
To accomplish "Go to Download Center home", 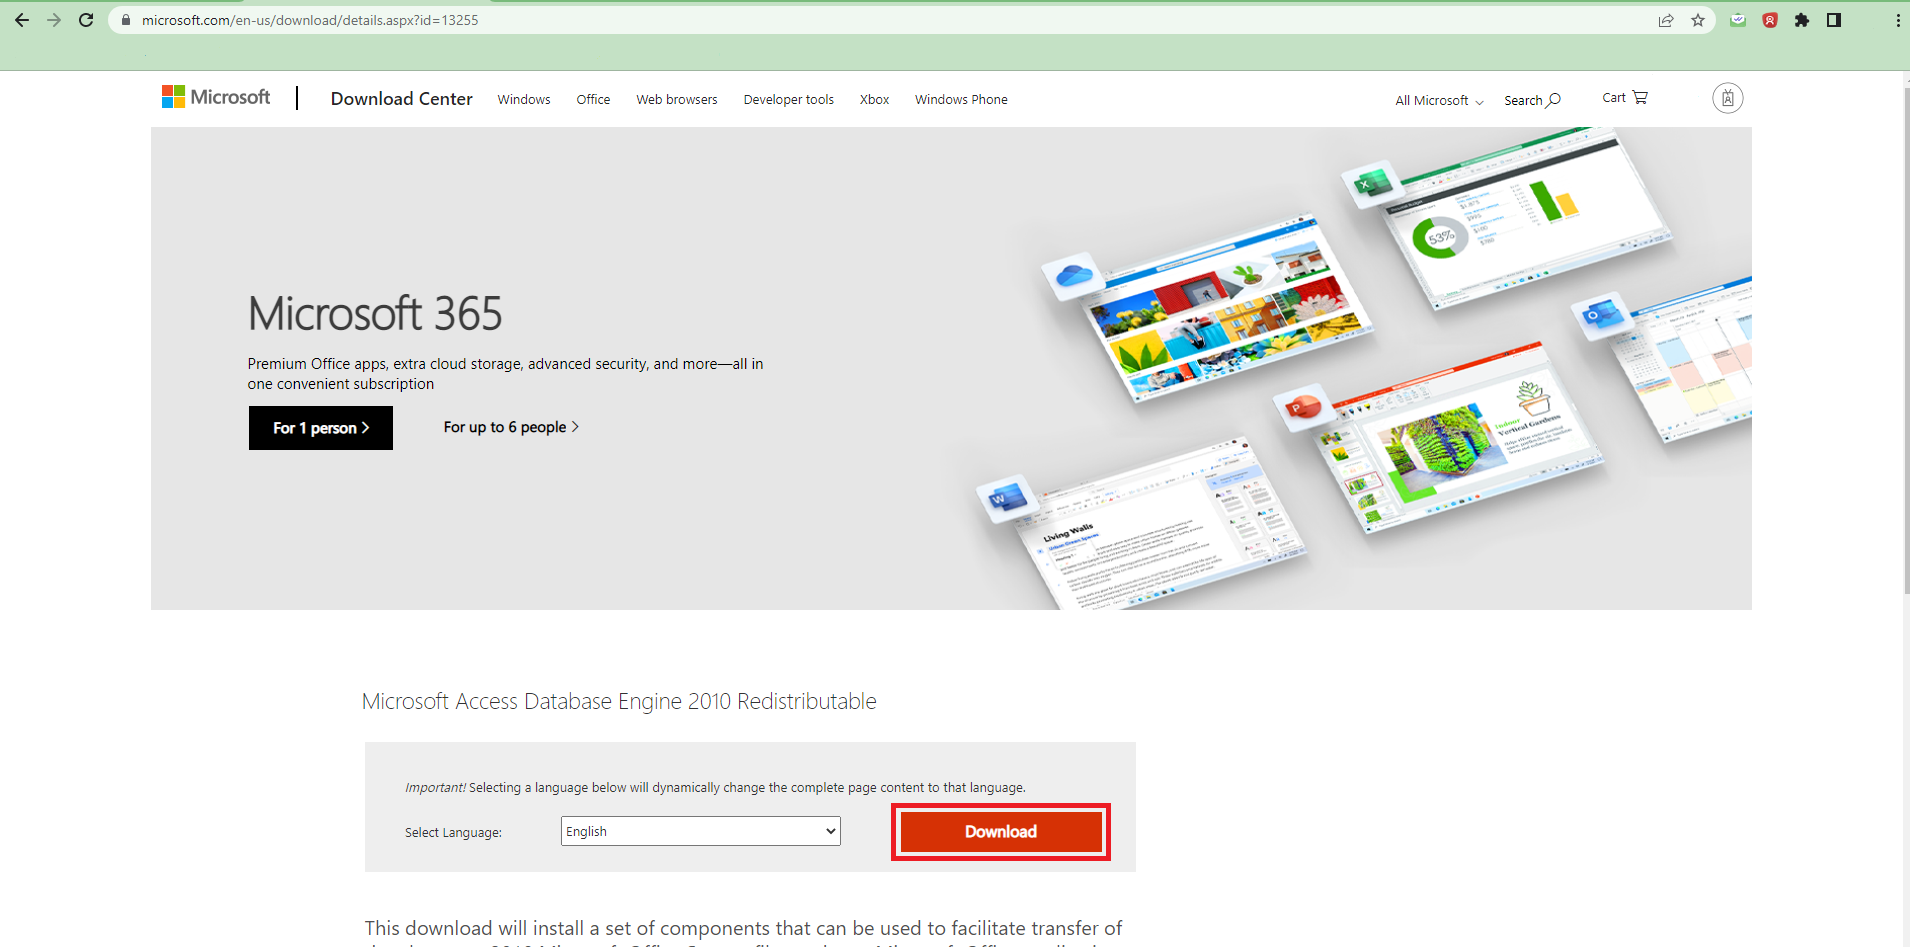I will pyautogui.click(x=402, y=98).
